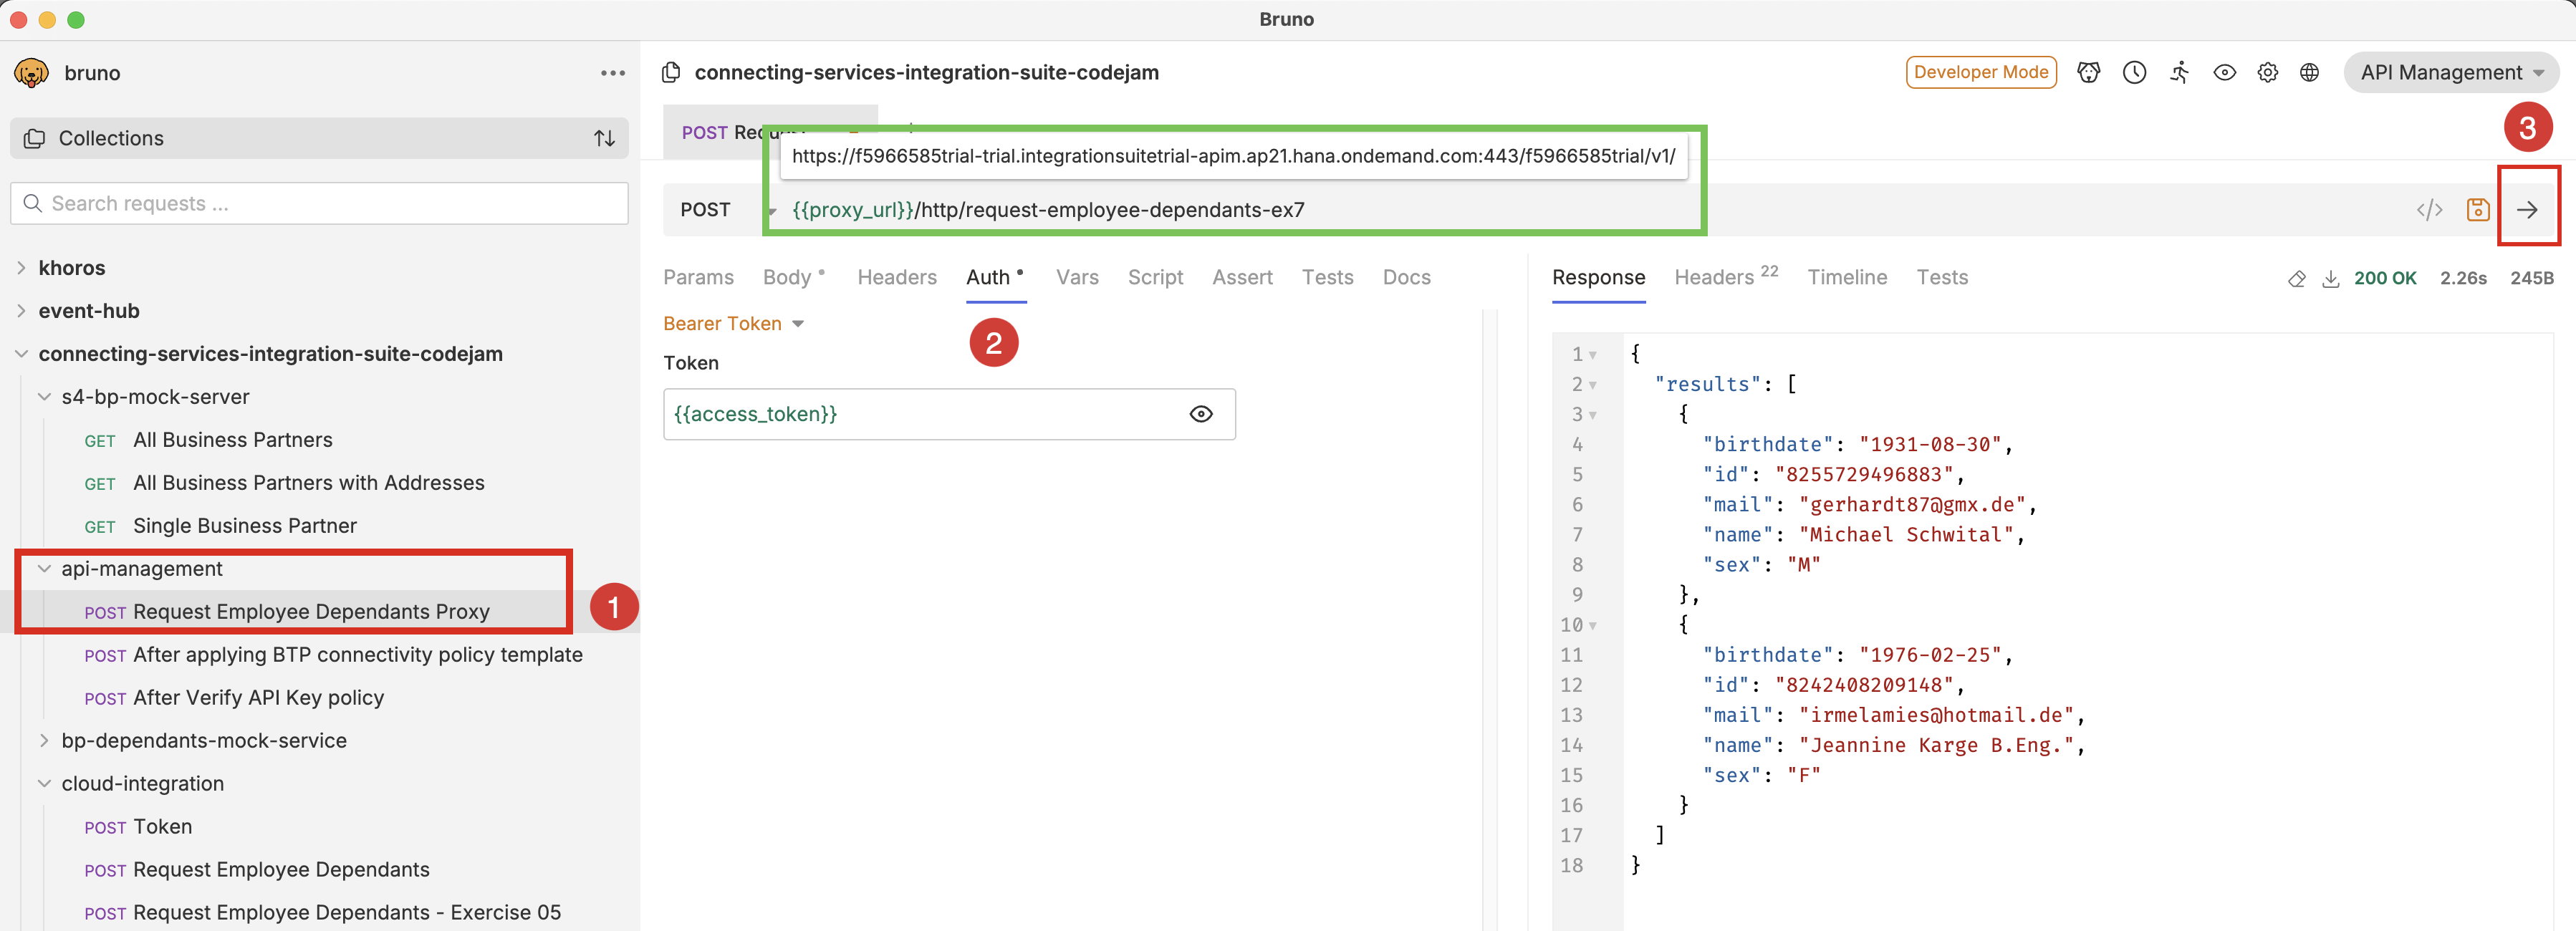Screen dimensions: 2576x931
Task: Open response Headers 22 tab
Action: click(1726, 277)
